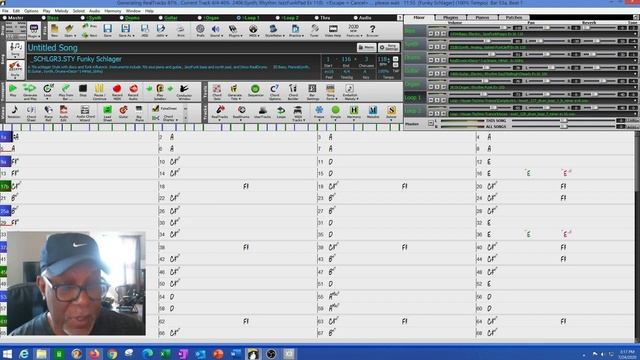
Task: Adjust the Drums track pan slider
Action: click(547, 54)
